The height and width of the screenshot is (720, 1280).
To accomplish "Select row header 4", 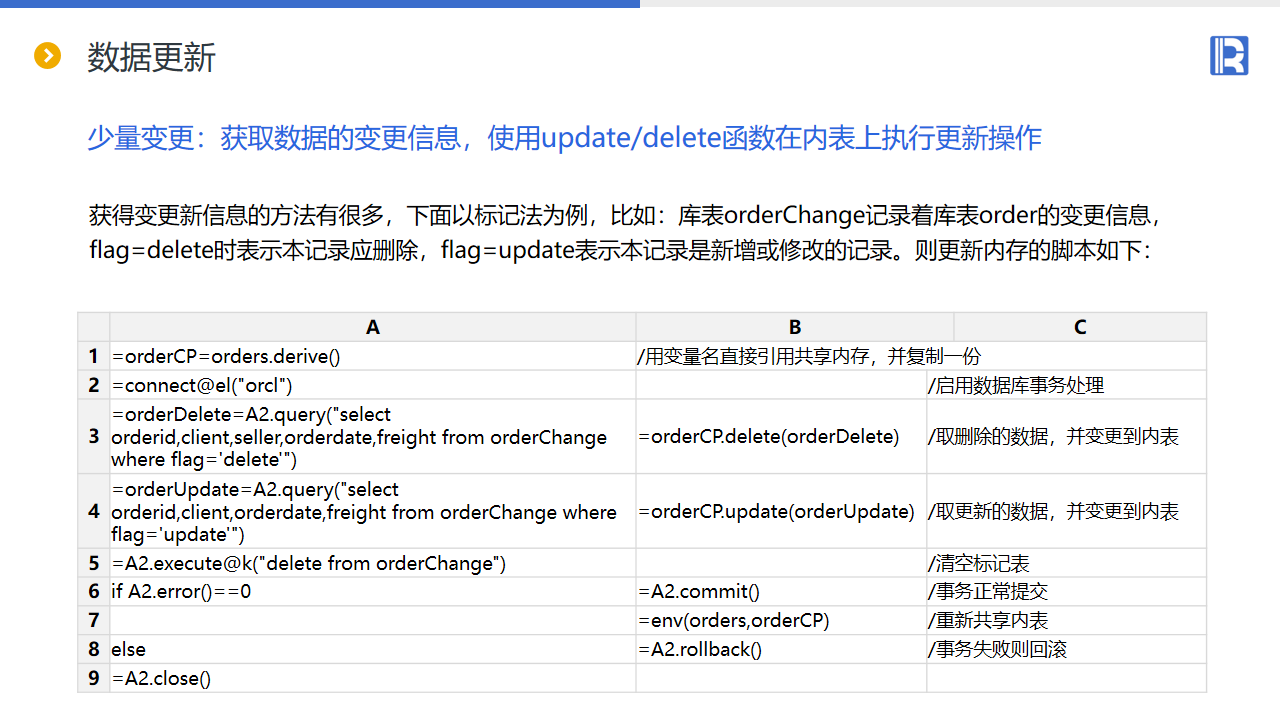I will [x=94, y=512].
